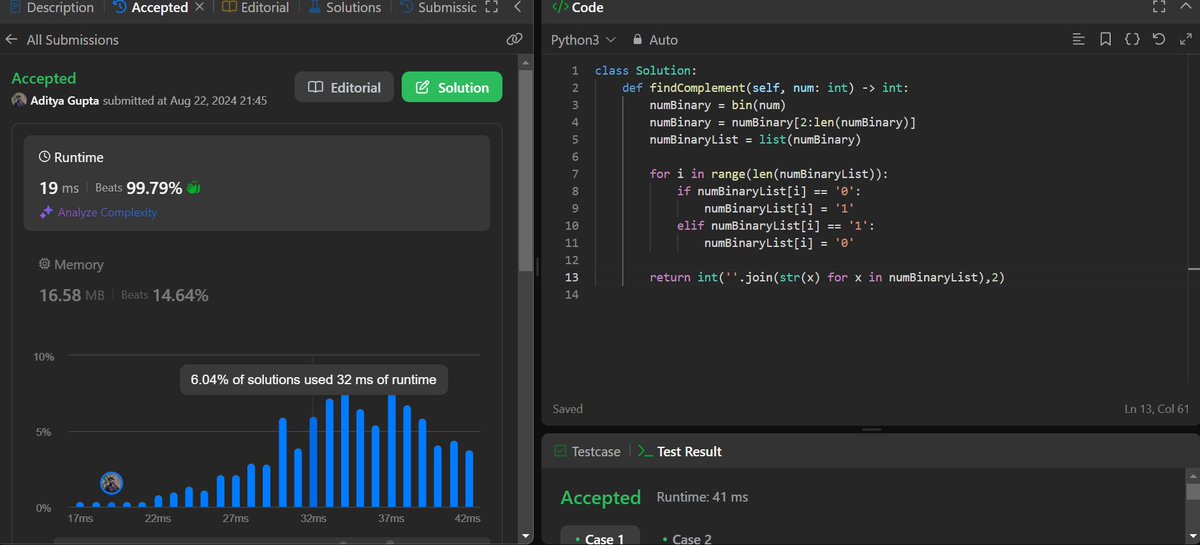
Task: Collapse left panel using the chevron arrow
Action: pyautogui.click(x=516, y=8)
